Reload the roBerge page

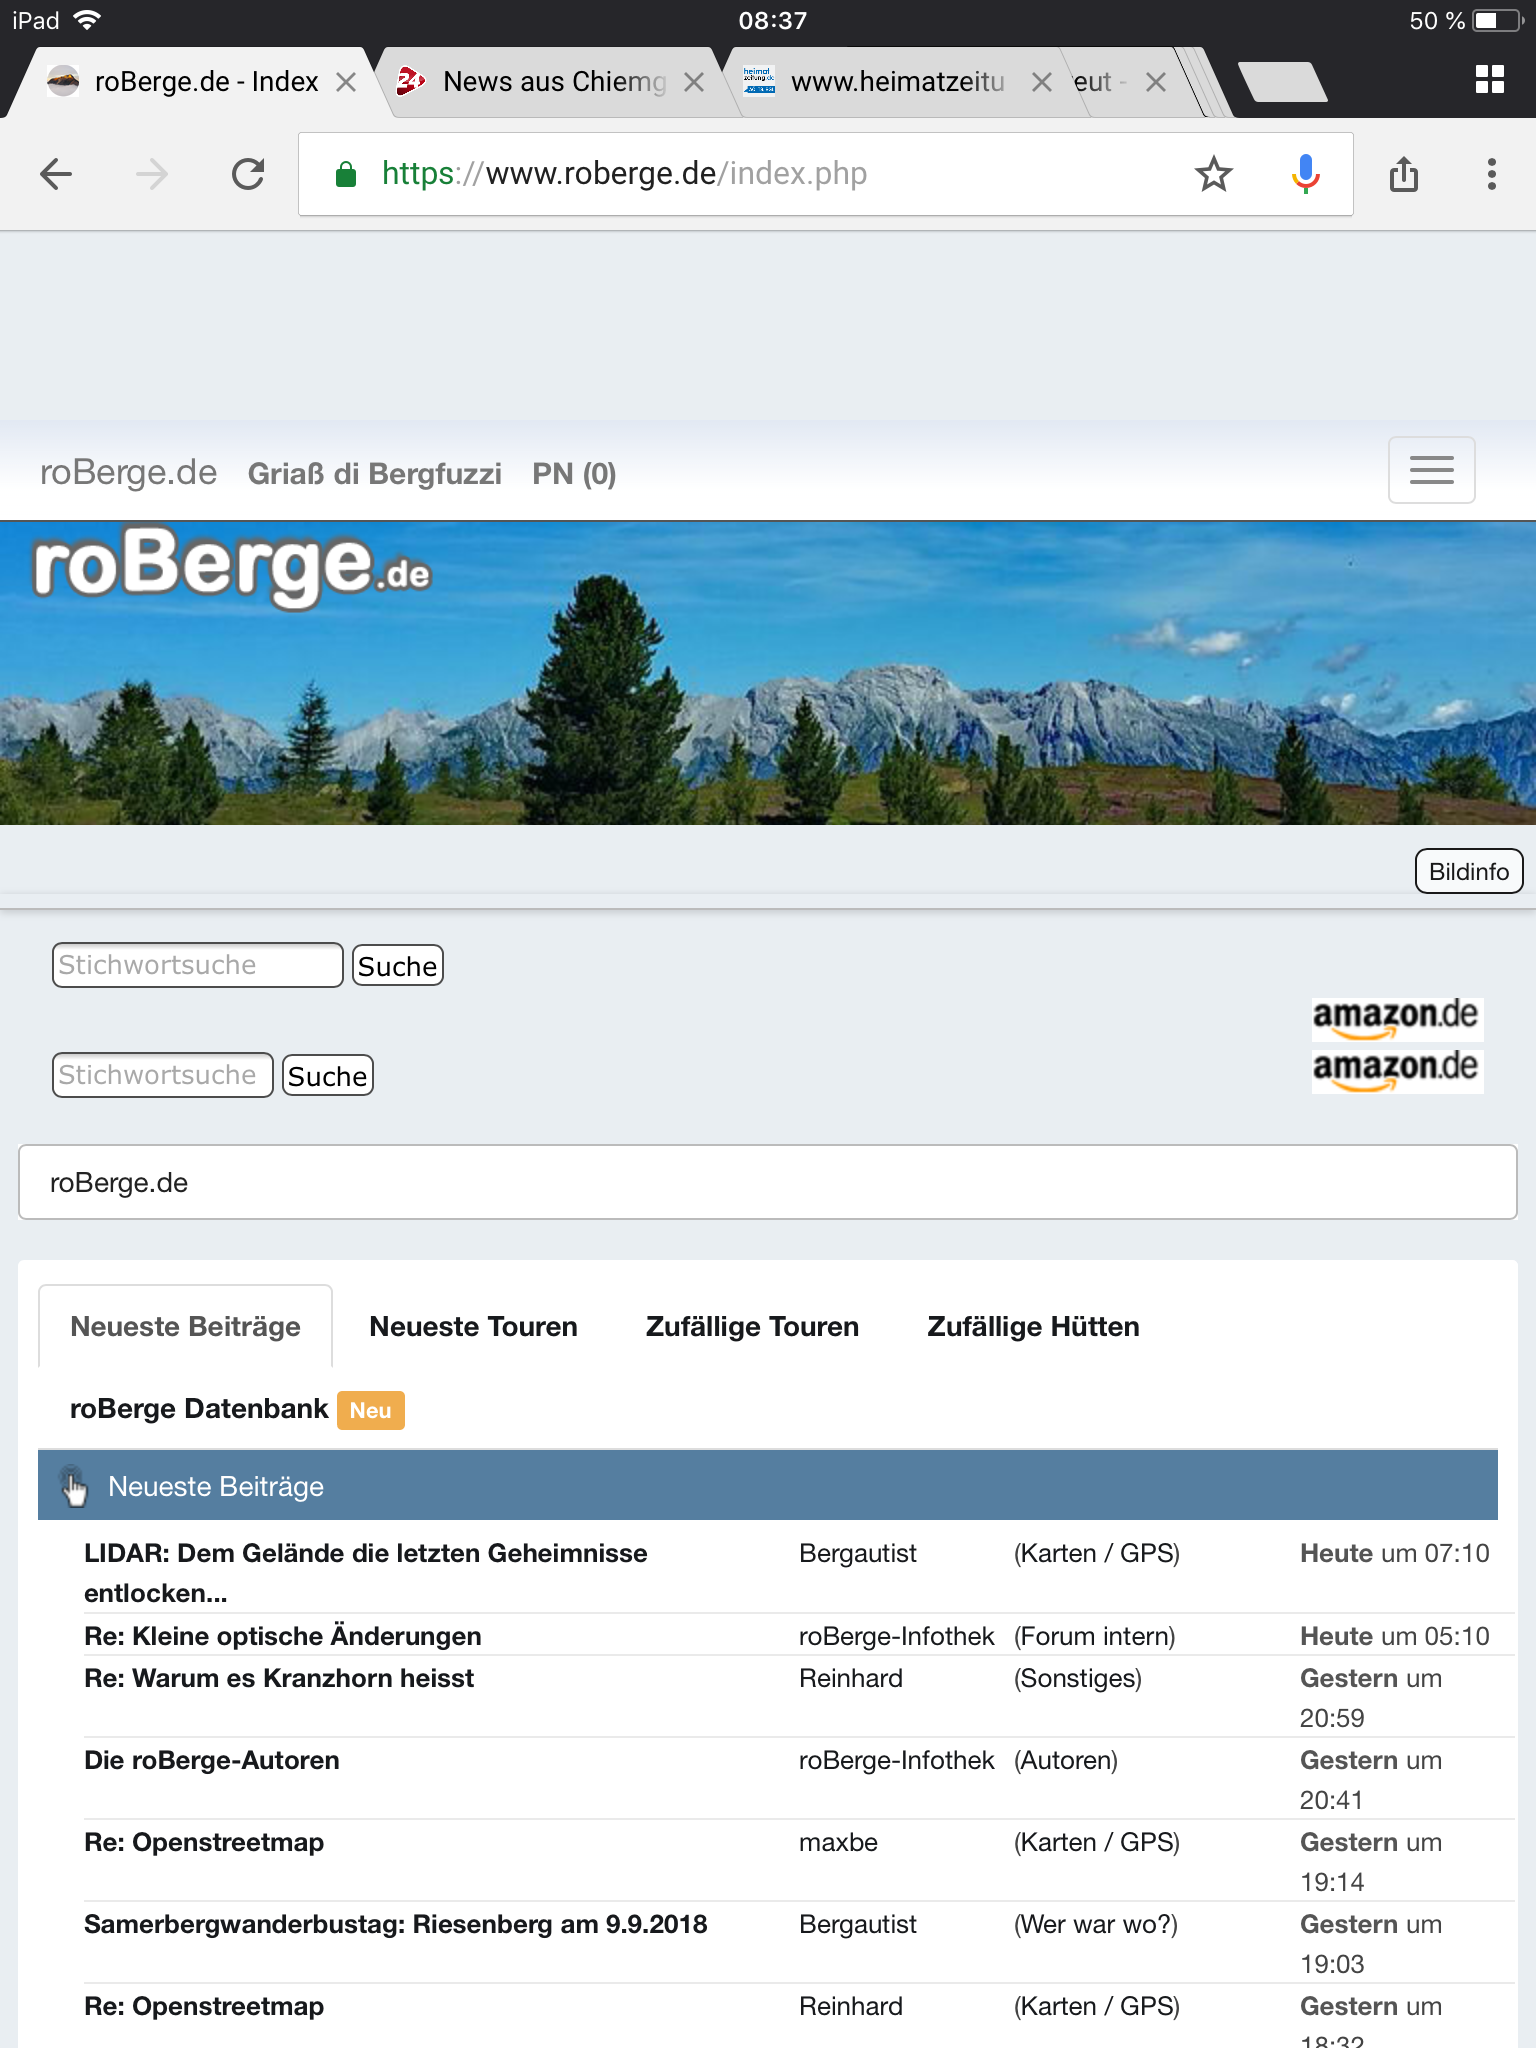click(x=248, y=174)
